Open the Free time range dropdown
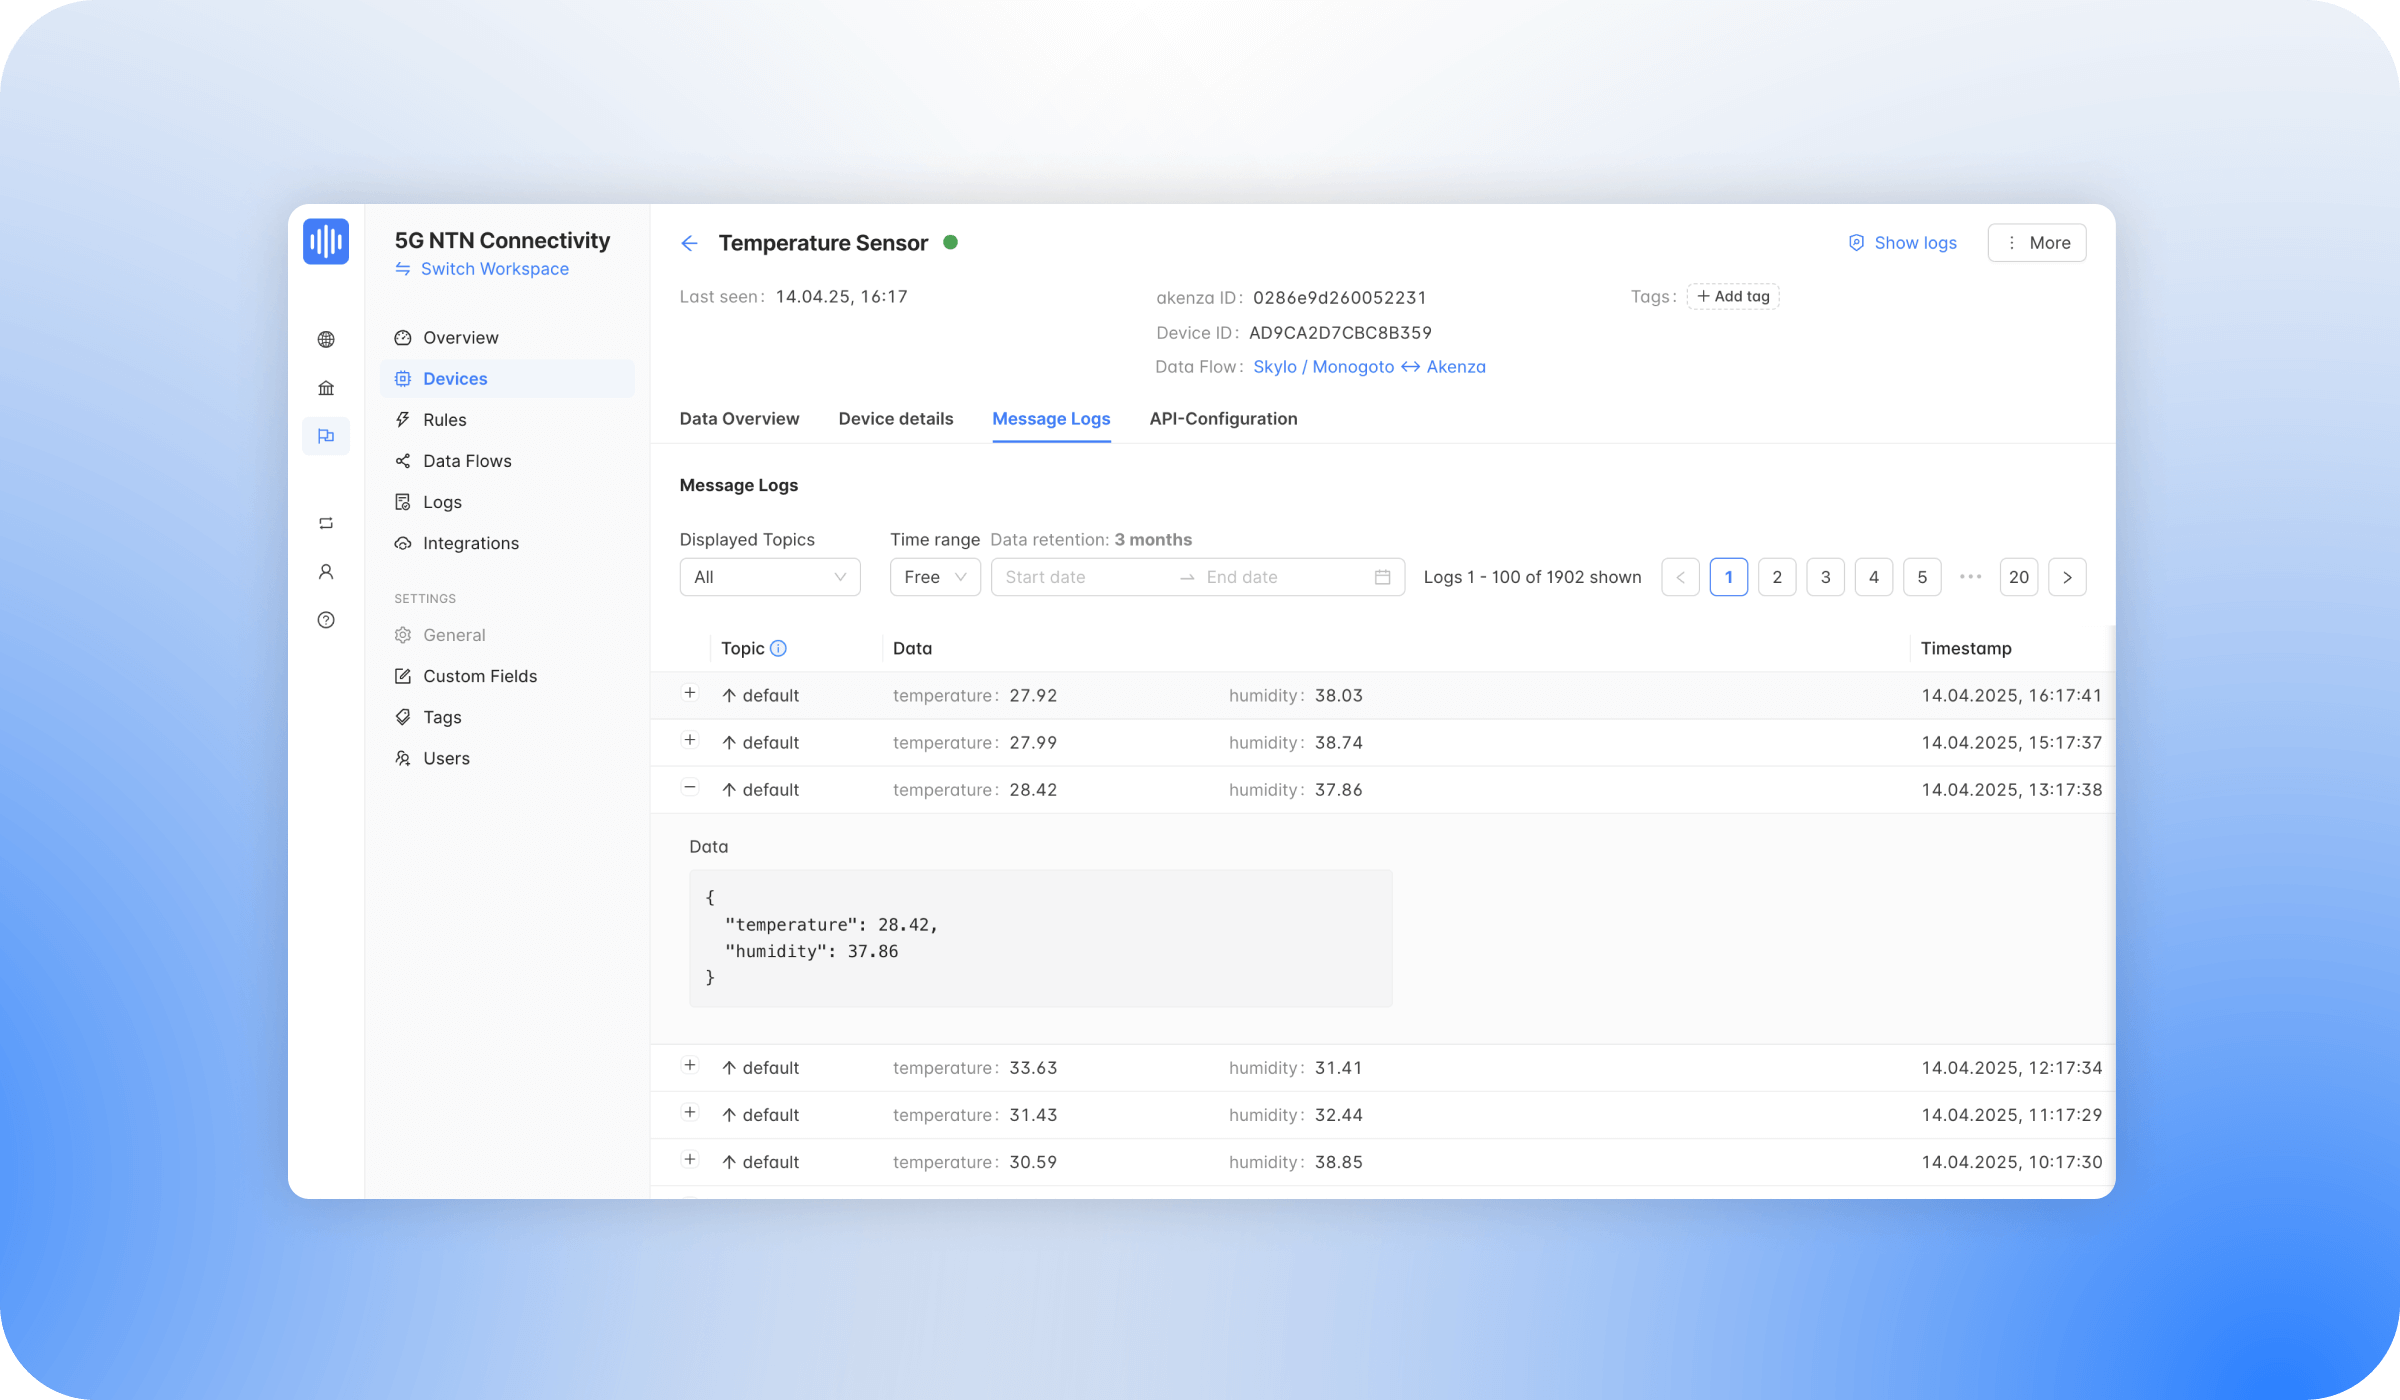The image size is (2400, 1400). pos(935,577)
